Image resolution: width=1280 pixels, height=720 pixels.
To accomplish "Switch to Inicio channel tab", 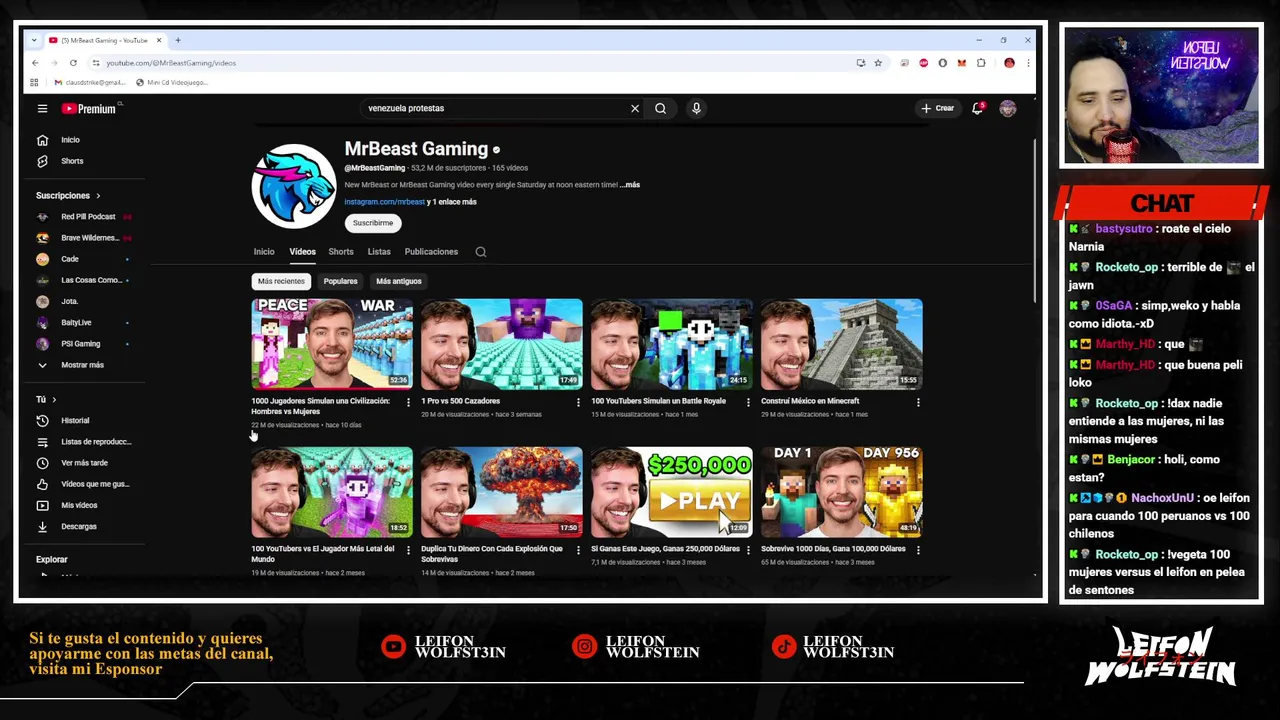I will (x=264, y=252).
